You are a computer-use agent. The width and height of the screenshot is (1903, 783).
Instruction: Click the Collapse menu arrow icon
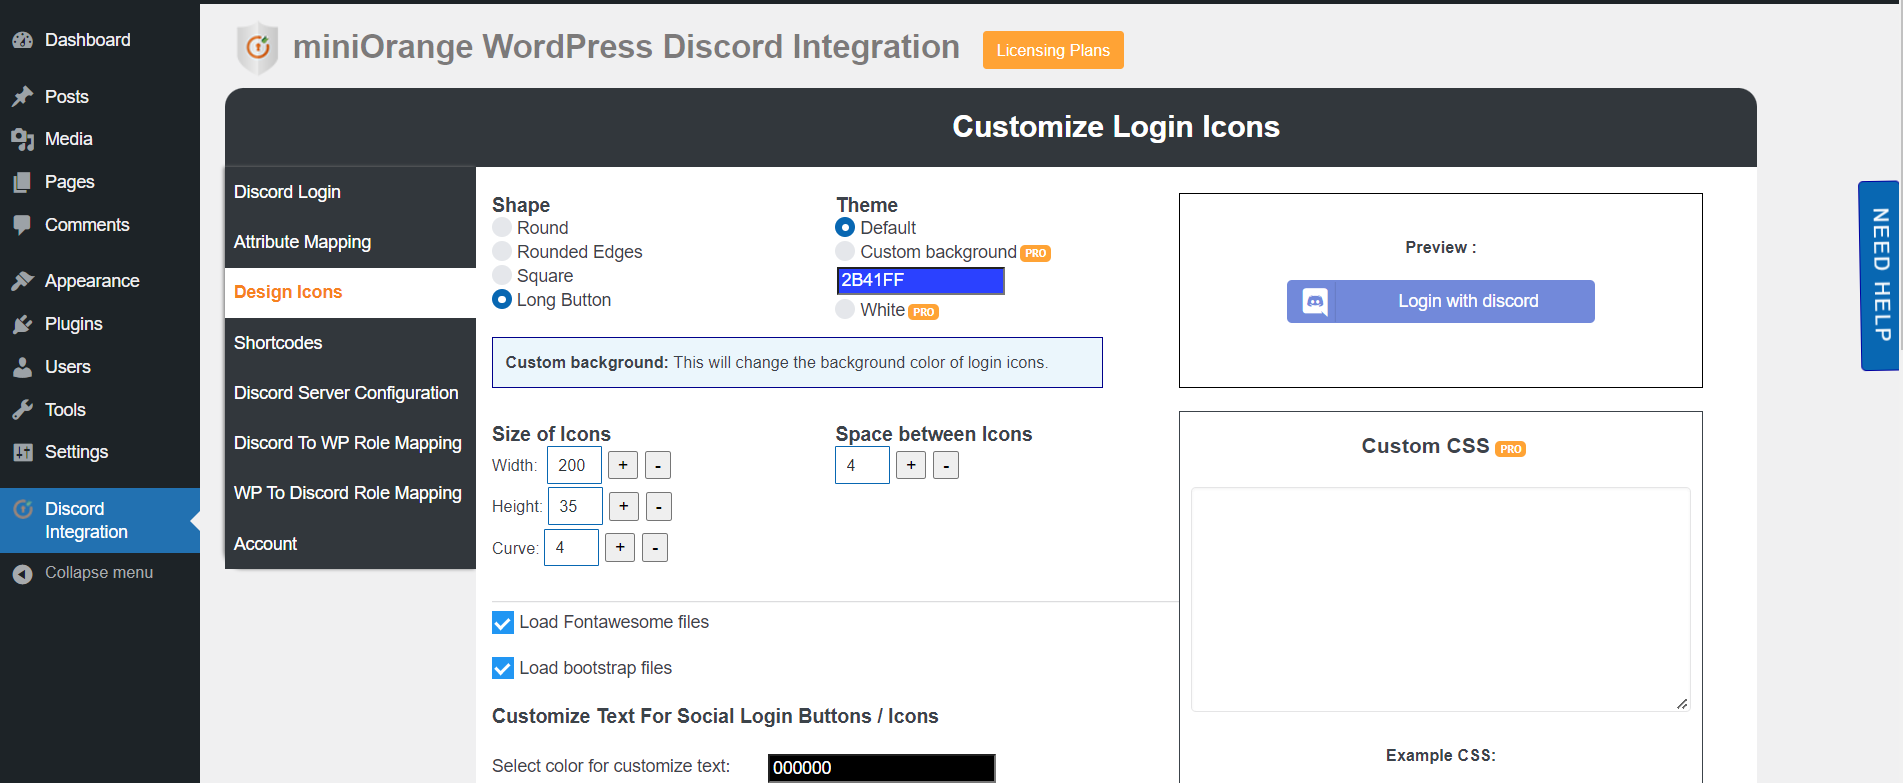(x=22, y=574)
